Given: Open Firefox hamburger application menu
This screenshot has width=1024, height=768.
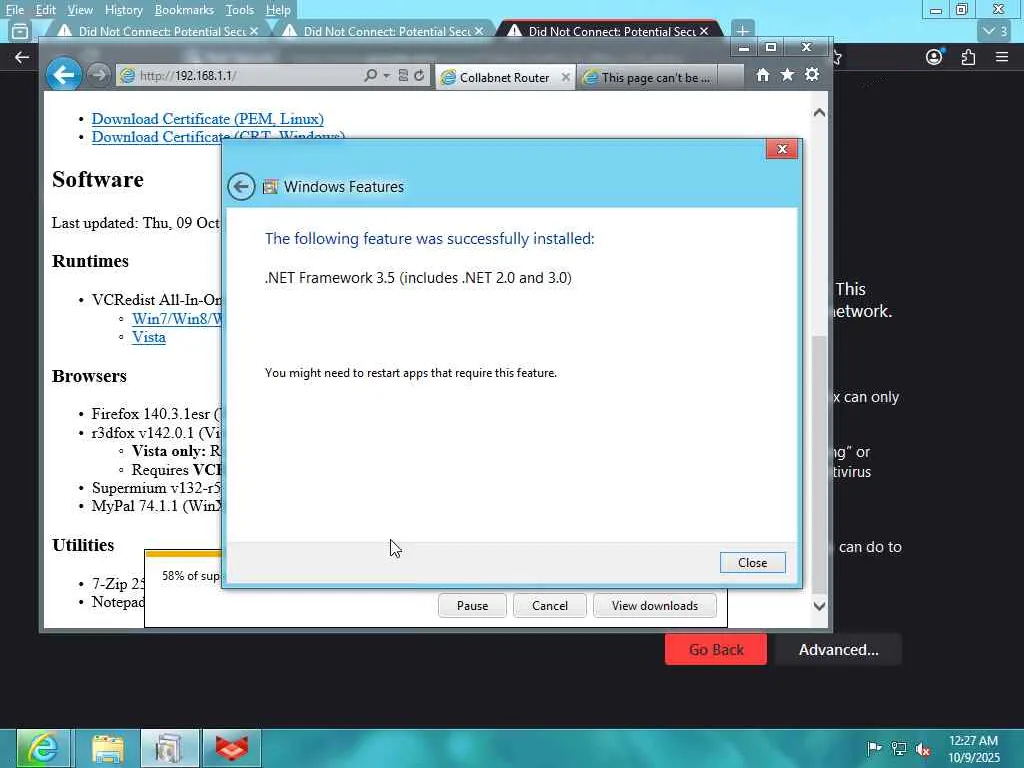Looking at the screenshot, I should (x=1002, y=57).
